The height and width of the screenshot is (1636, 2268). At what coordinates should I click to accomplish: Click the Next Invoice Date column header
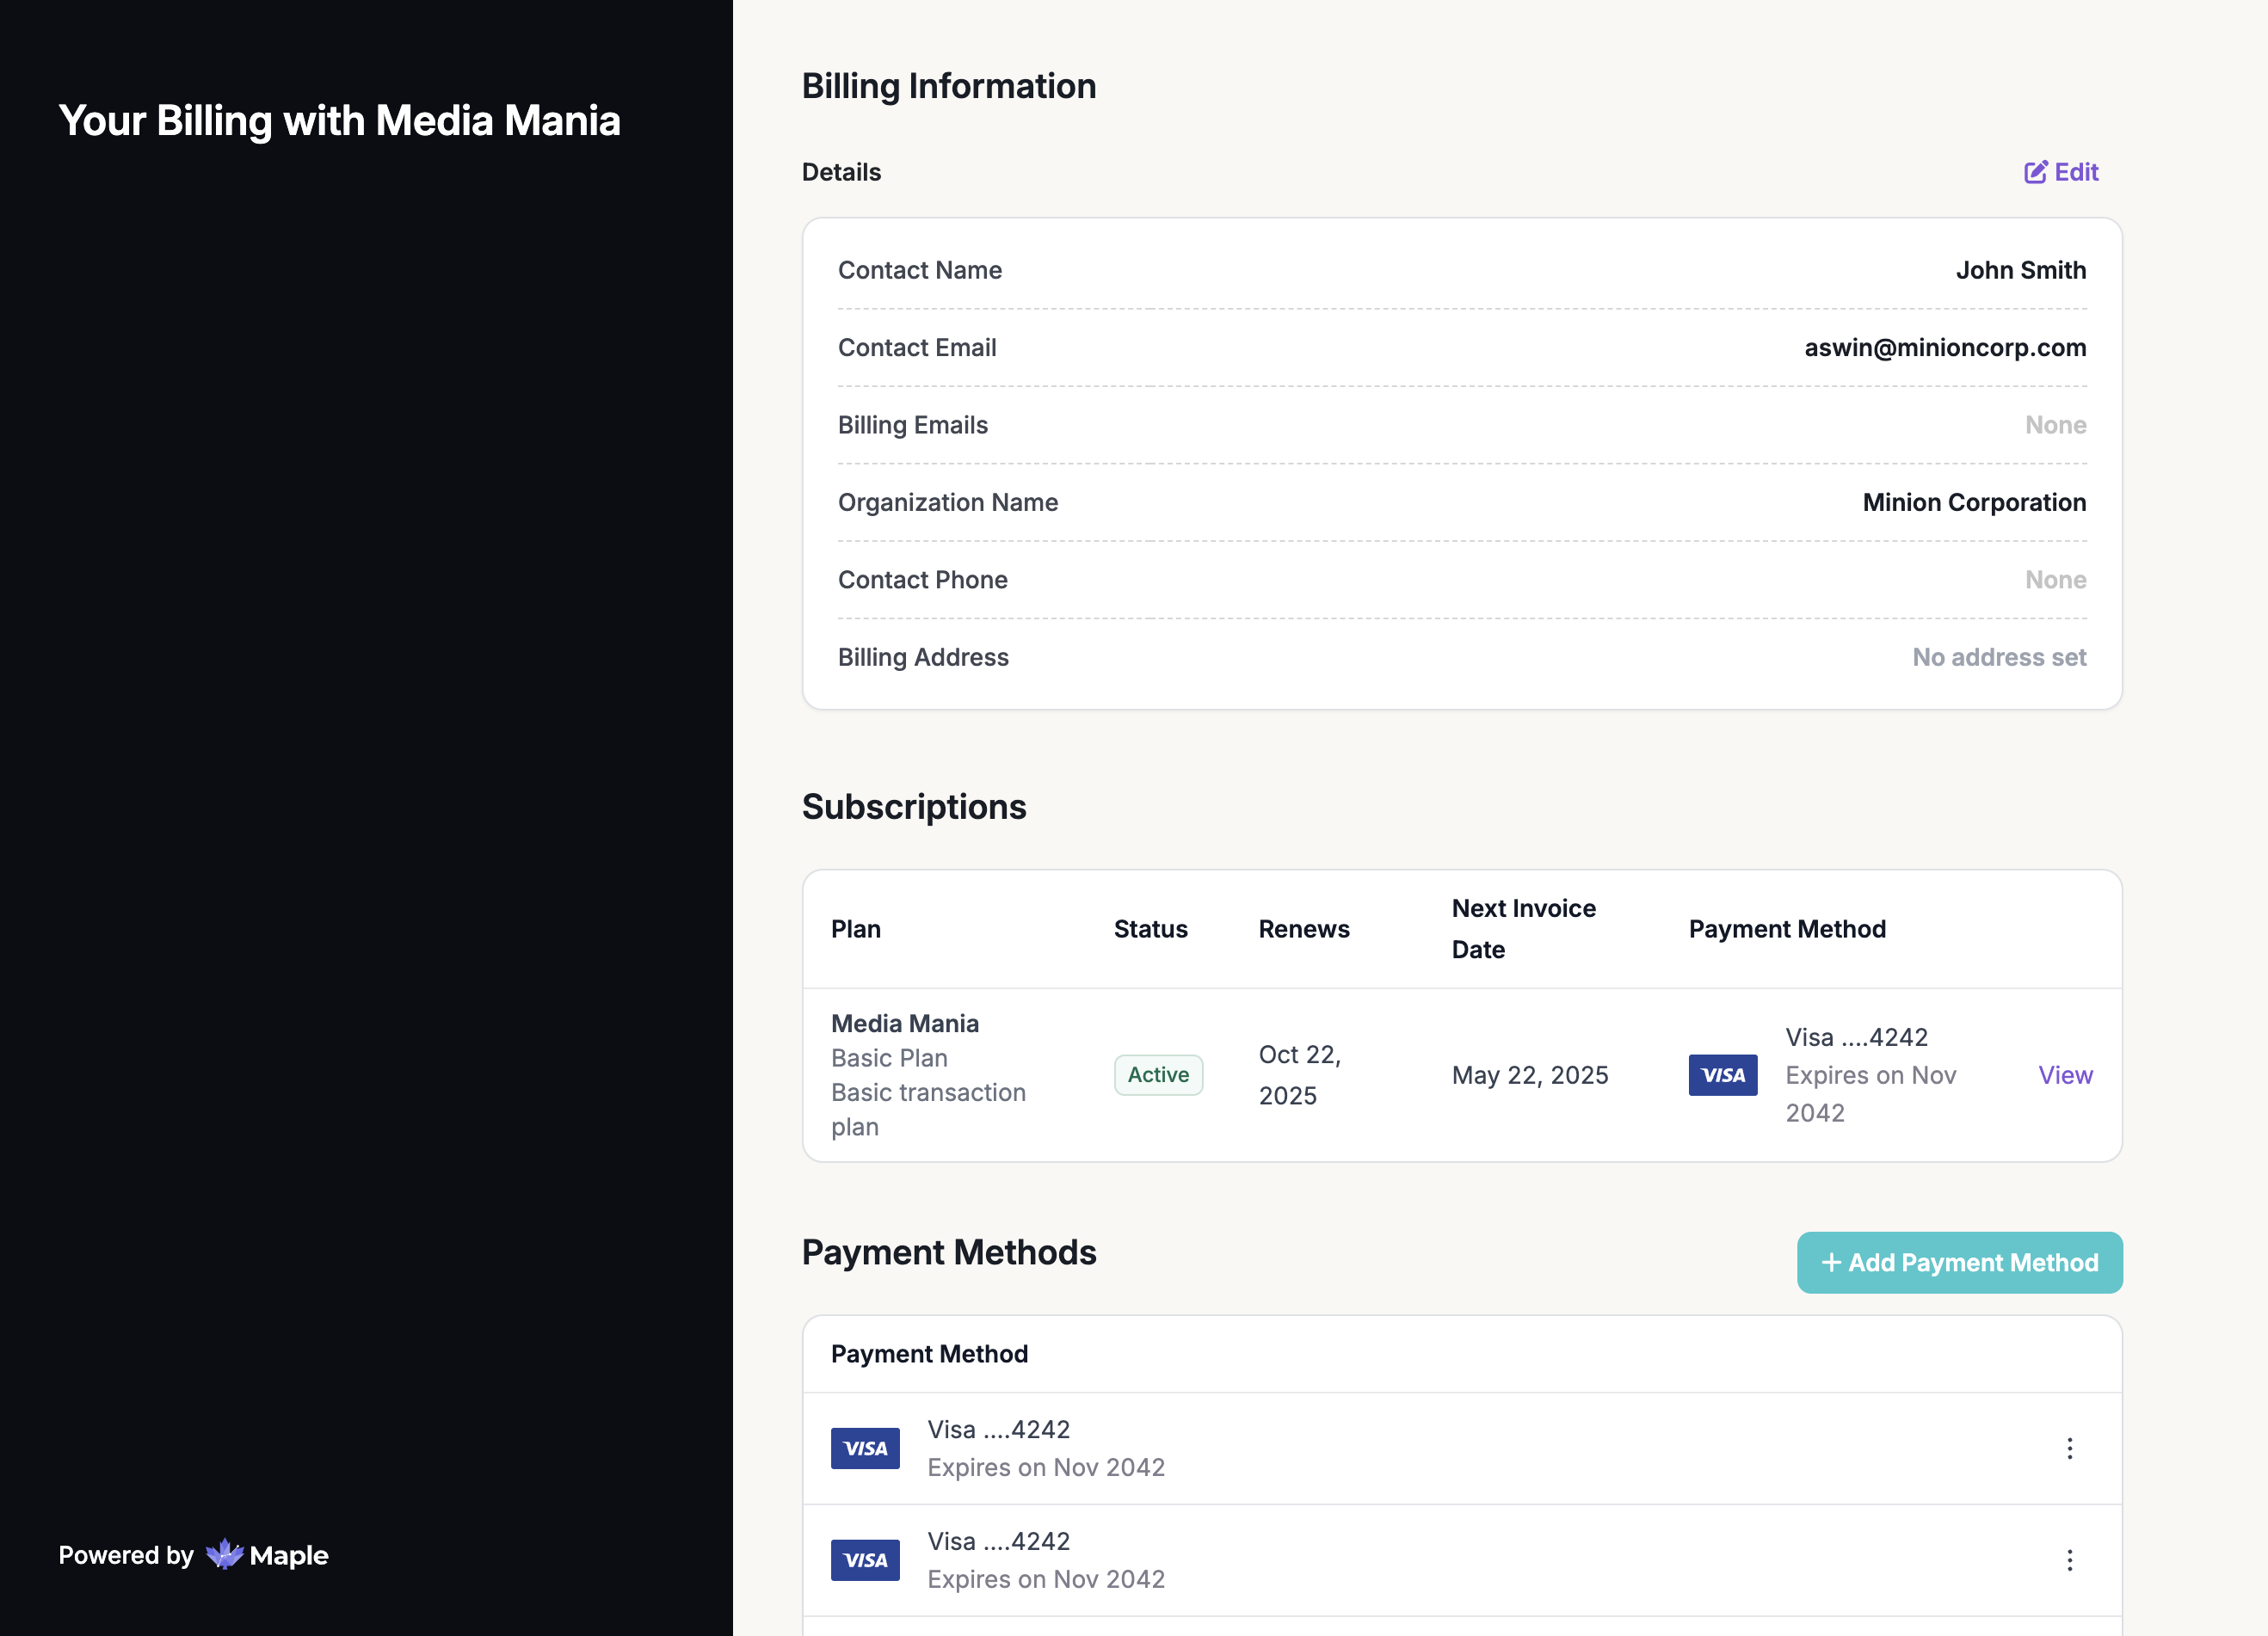pos(1523,928)
